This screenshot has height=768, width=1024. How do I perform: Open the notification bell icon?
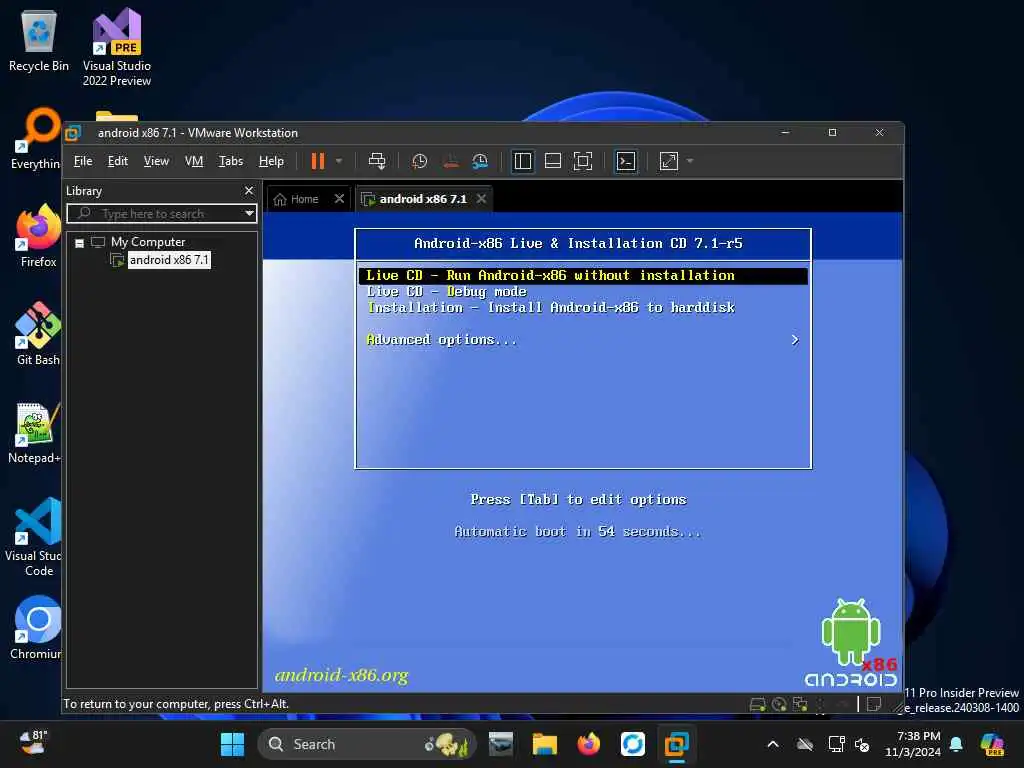click(956, 744)
